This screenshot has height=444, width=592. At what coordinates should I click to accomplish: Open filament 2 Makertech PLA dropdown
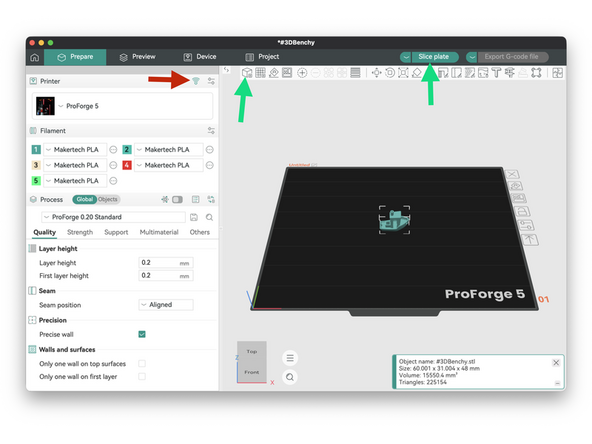(169, 150)
